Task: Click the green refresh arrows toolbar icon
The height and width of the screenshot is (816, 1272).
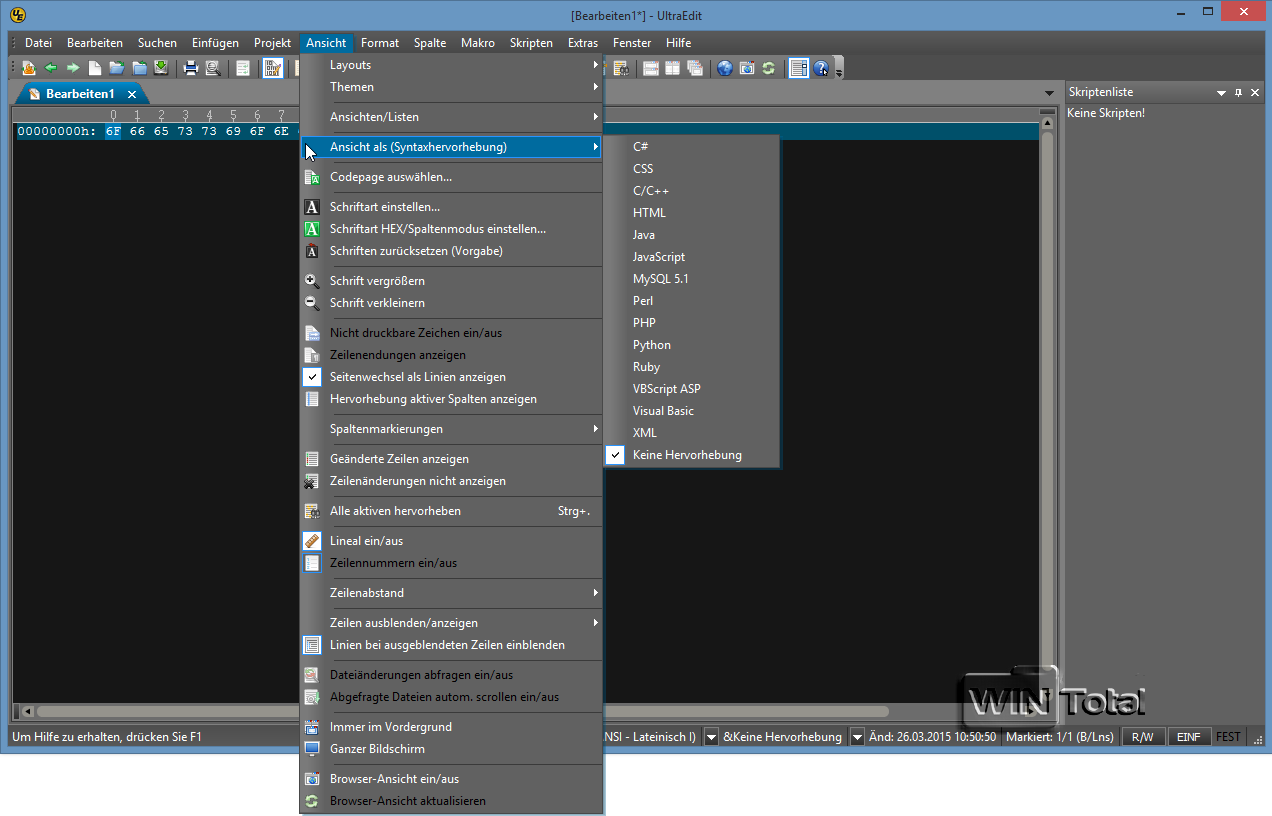Action: tap(768, 68)
